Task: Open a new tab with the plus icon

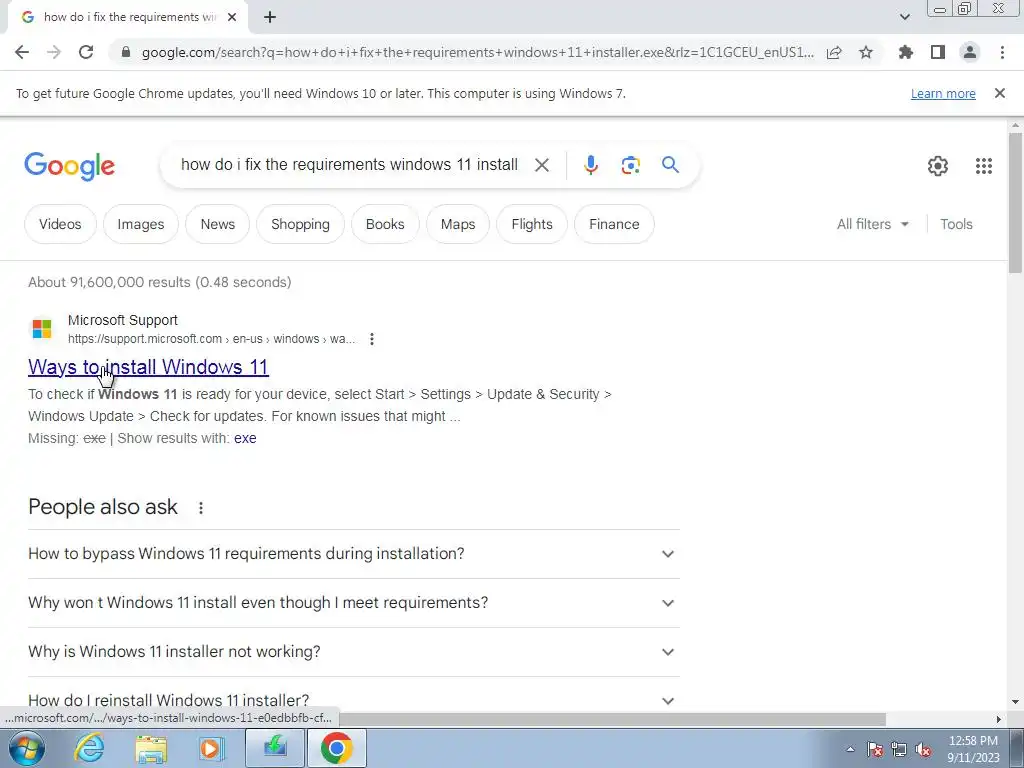Action: [x=270, y=18]
